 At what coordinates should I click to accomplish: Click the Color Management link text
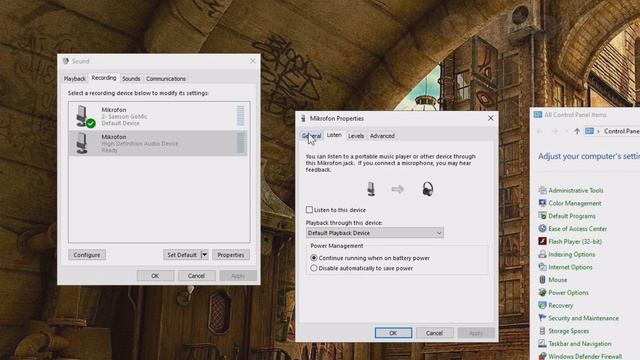575,203
